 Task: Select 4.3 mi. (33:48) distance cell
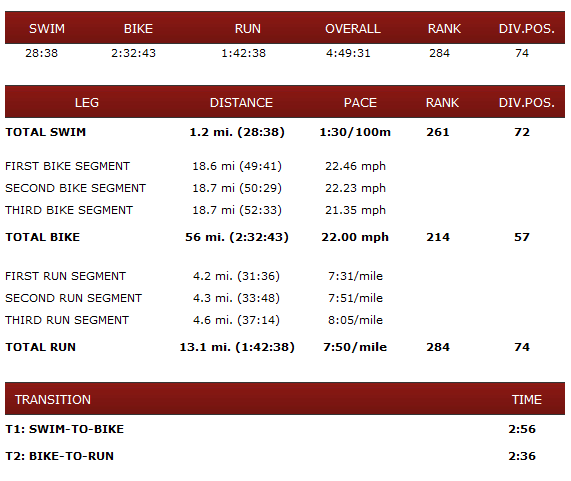[x=236, y=298]
